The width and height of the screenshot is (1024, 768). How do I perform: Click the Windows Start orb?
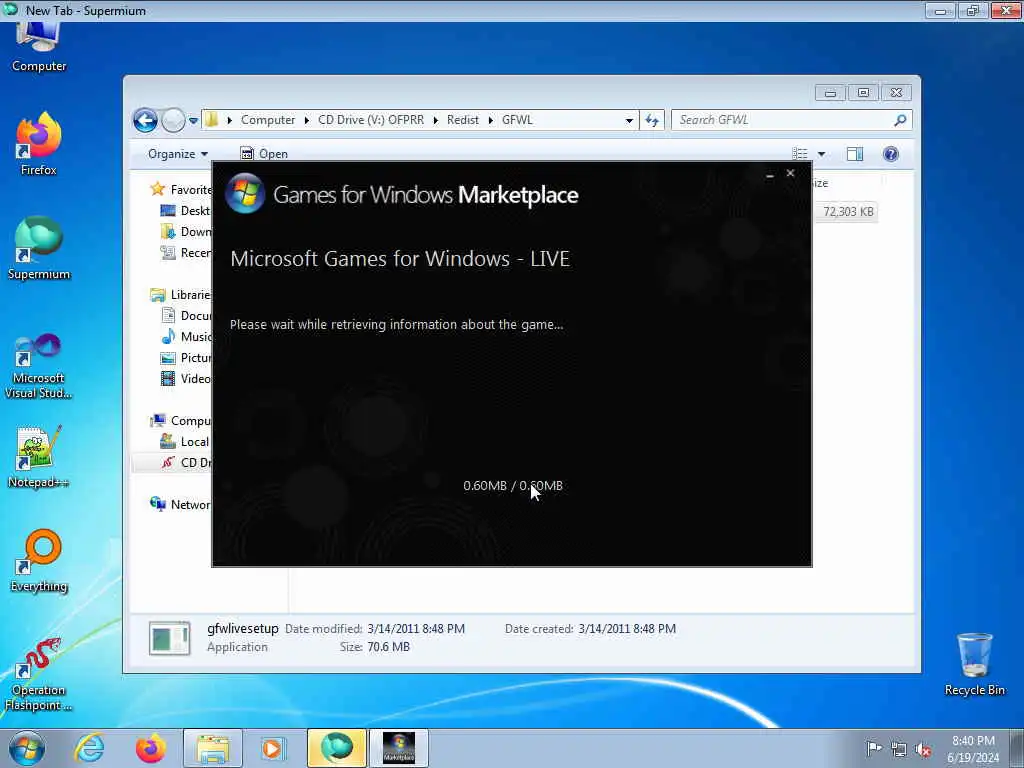pos(27,748)
